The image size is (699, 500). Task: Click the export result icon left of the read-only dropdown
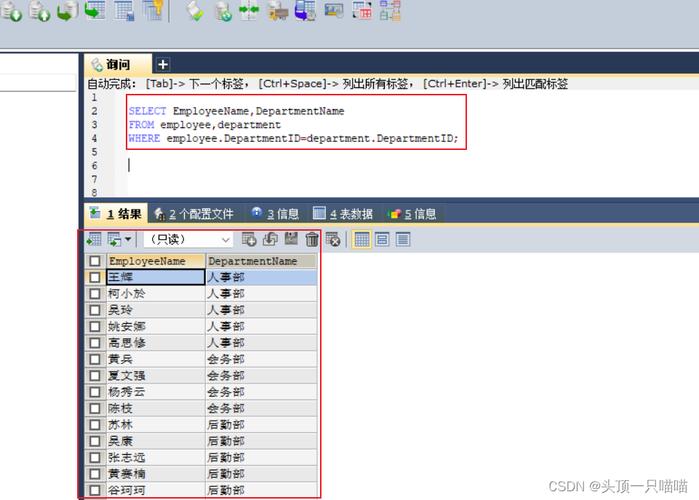click(x=94, y=240)
